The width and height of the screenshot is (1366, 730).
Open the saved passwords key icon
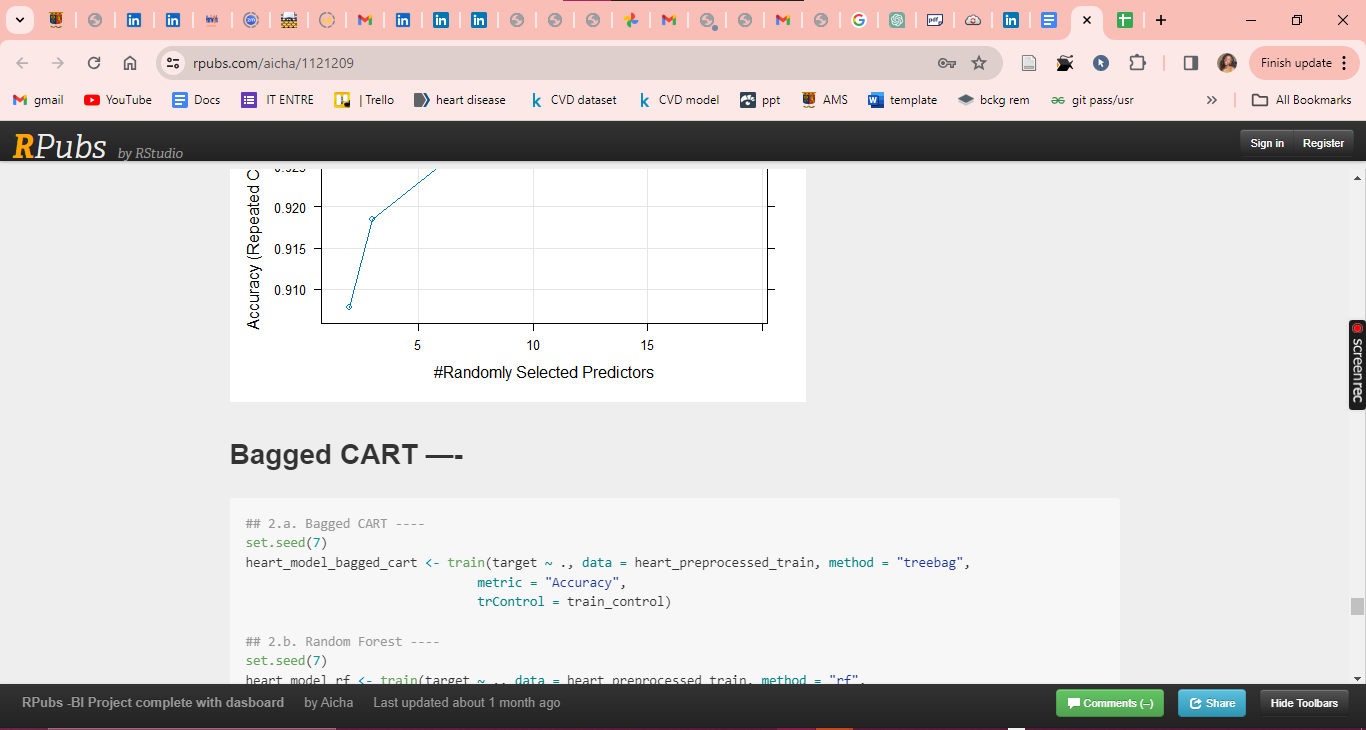point(946,63)
